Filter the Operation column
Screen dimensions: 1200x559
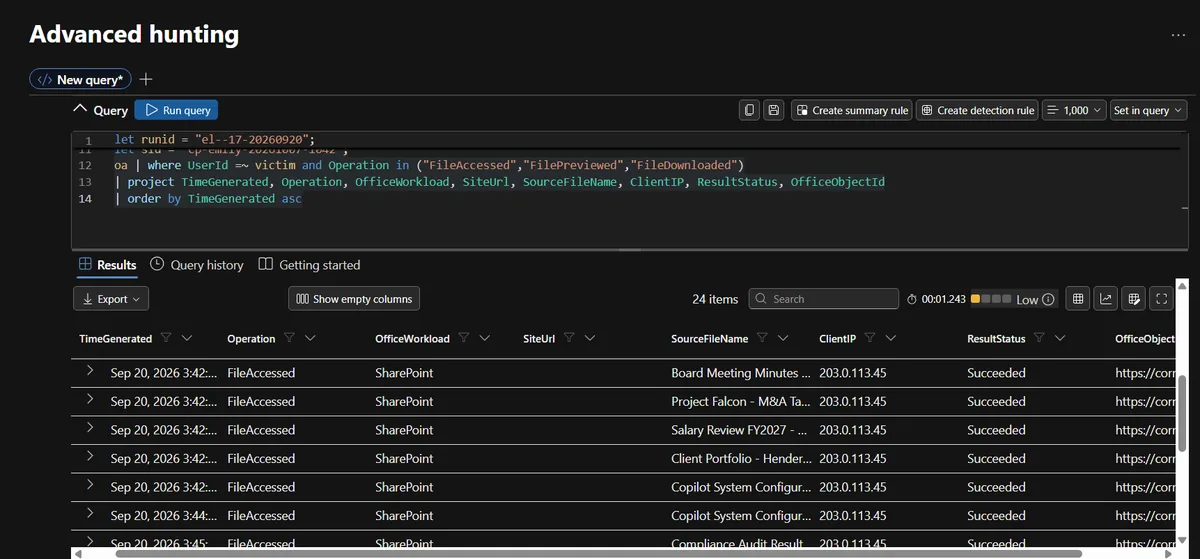coord(289,338)
